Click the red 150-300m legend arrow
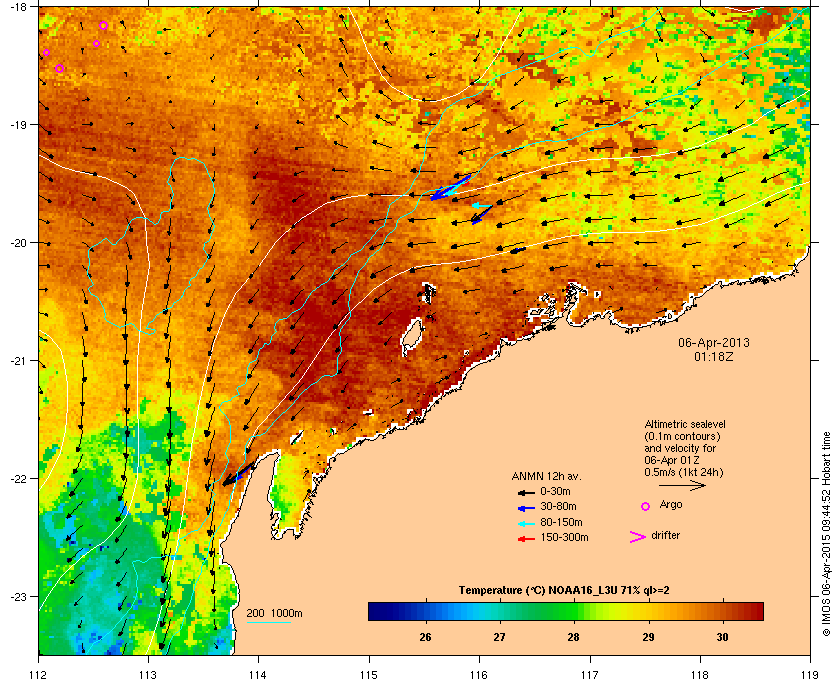 (527, 539)
